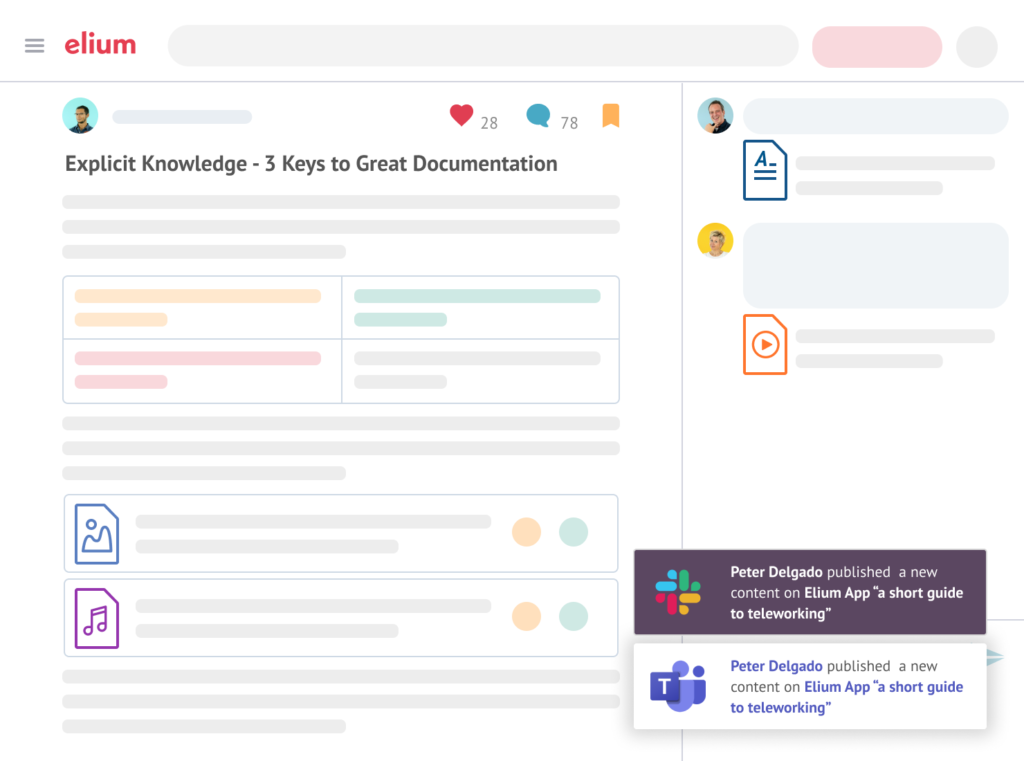Open the blue text document icon
1024x761 pixels.
pos(765,170)
